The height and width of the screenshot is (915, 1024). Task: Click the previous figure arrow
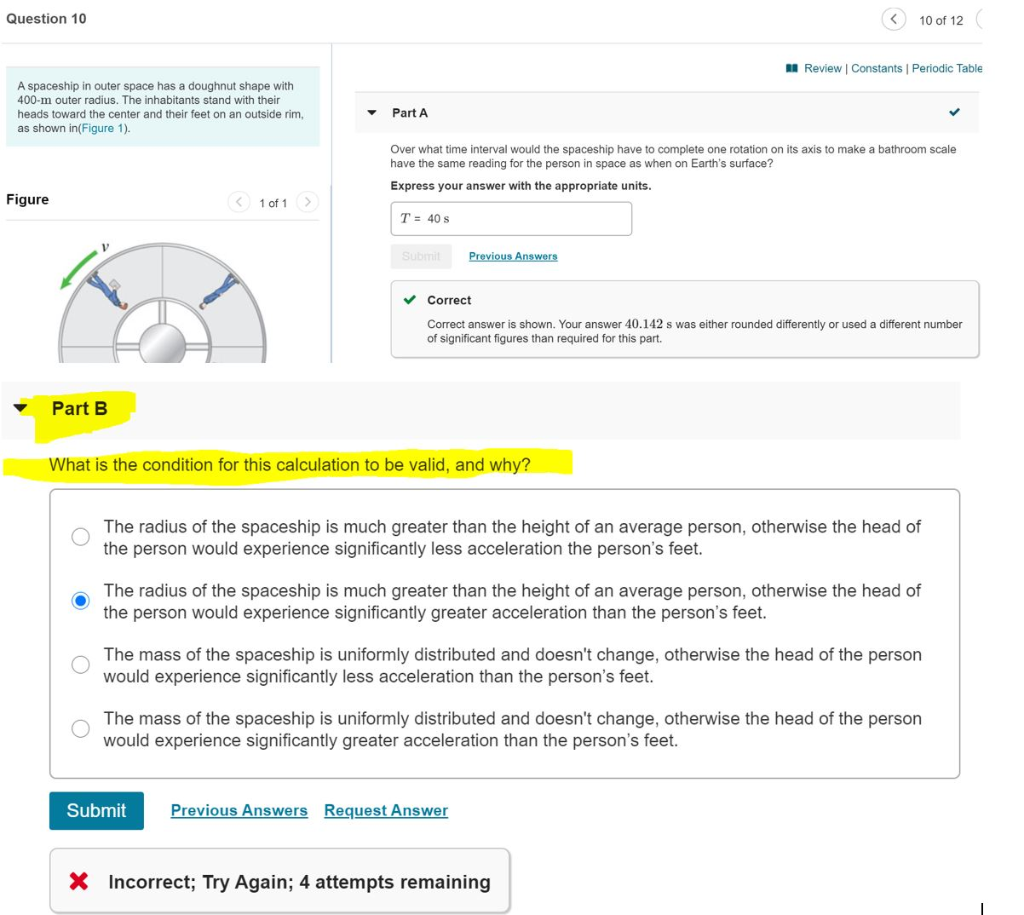(x=239, y=201)
